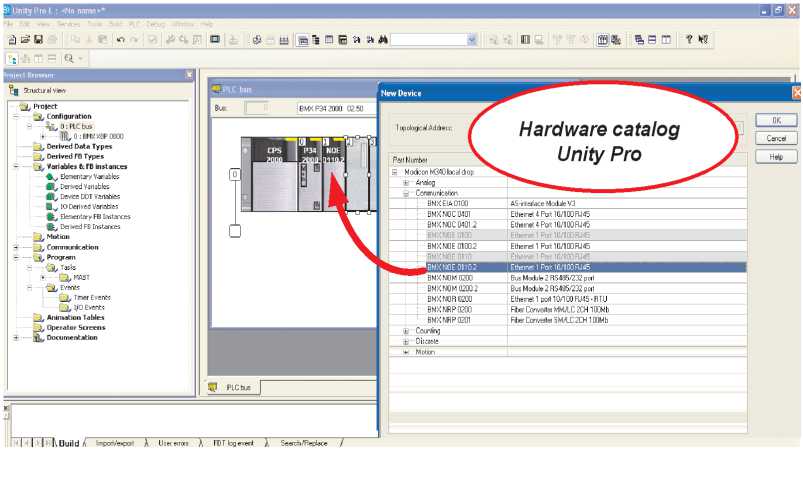Click the Structural view icon in Project Browser
Image resolution: width=803 pixels, height=481 pixels.
[x=14, y=90]
